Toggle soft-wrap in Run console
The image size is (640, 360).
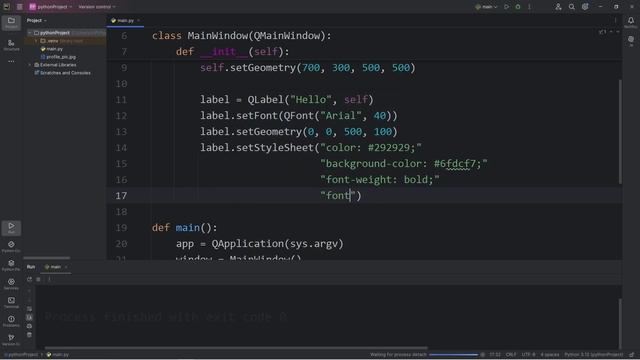29,309
